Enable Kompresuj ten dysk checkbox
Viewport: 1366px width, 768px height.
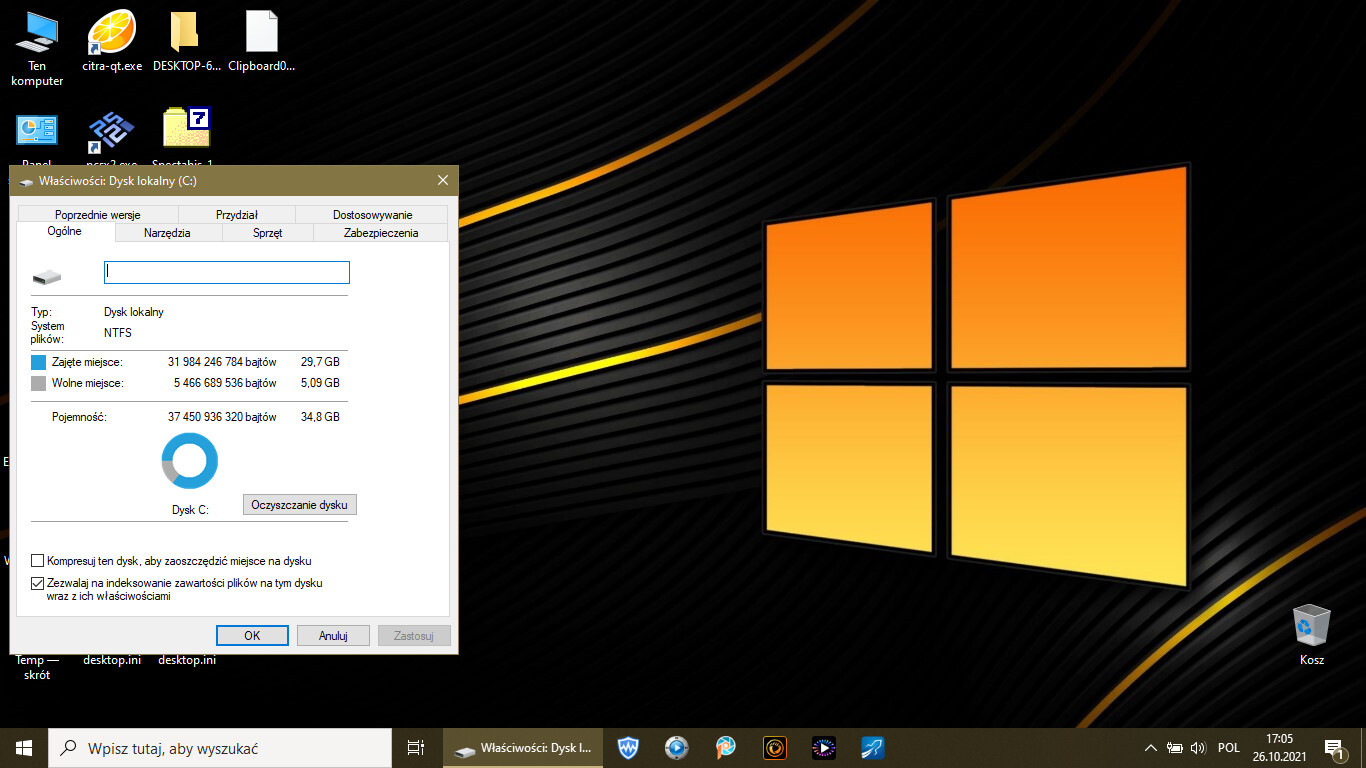[38, 561]
